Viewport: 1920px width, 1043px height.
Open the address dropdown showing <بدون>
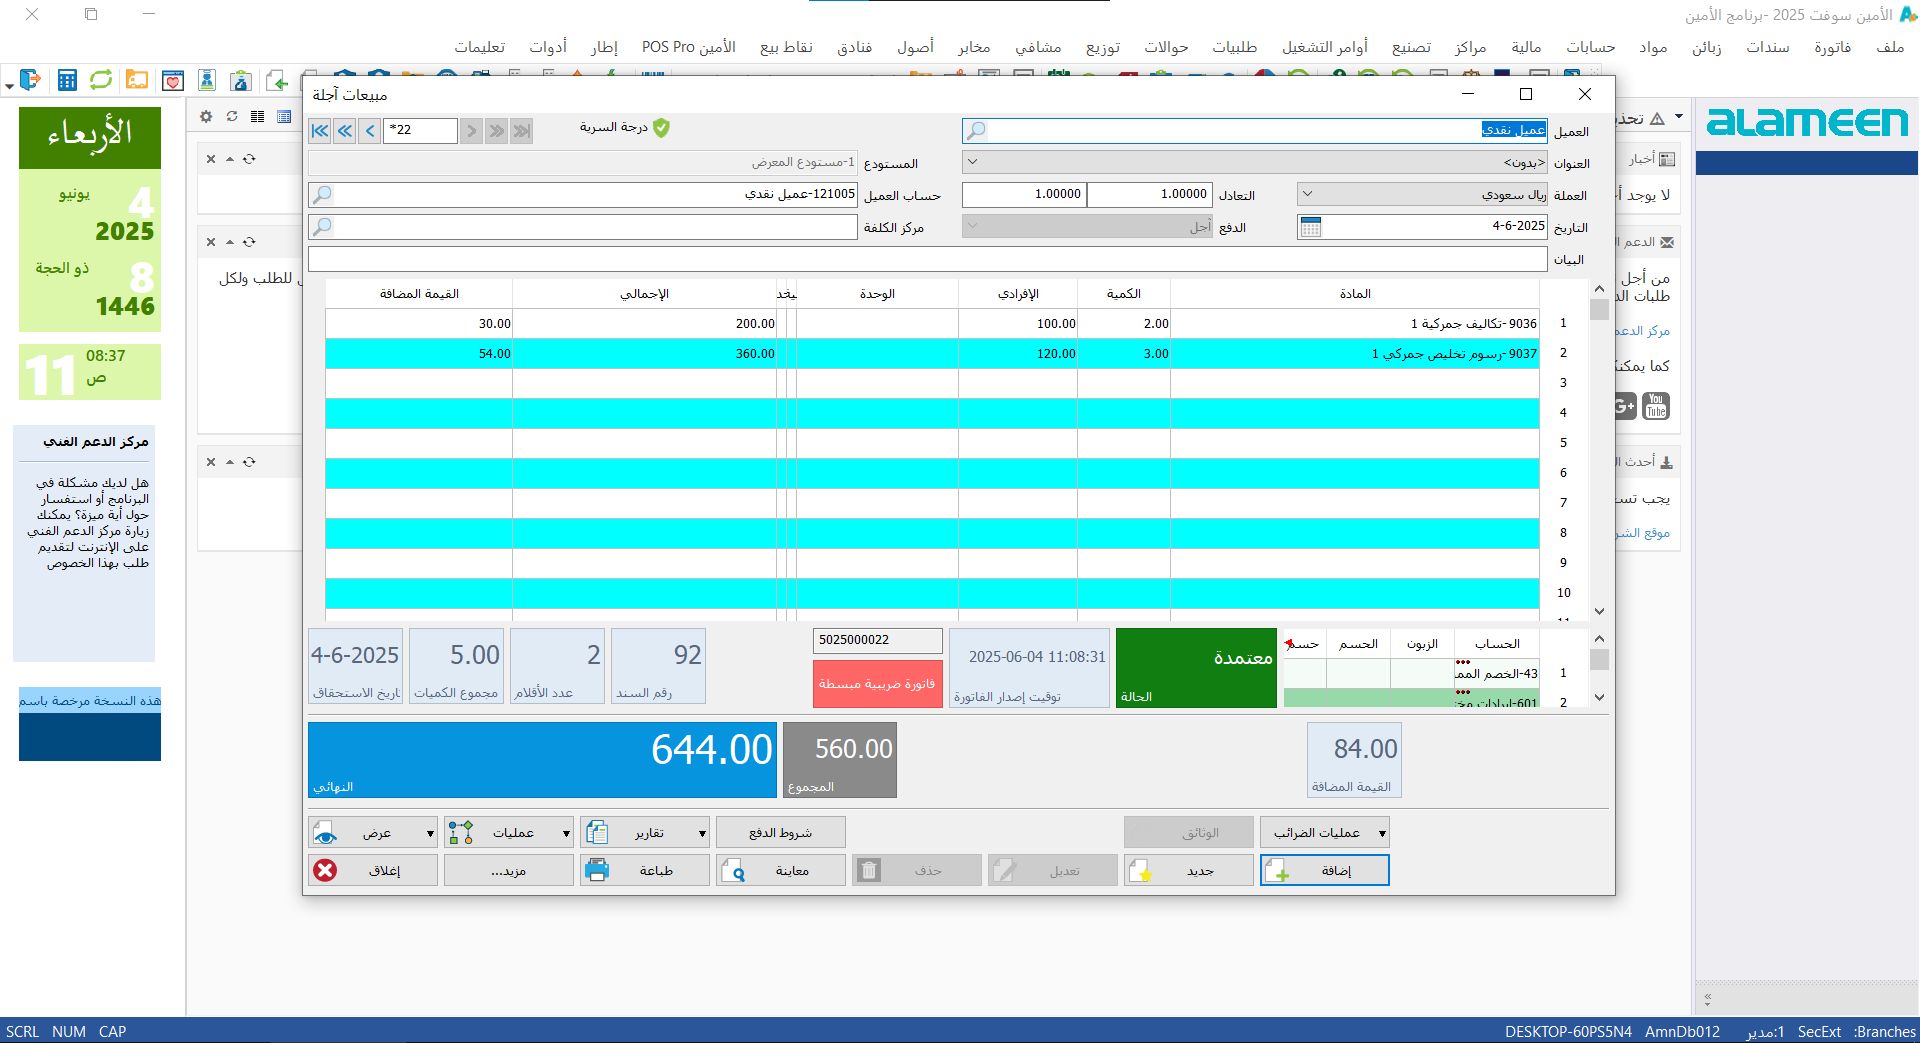[x=973, y=163]
